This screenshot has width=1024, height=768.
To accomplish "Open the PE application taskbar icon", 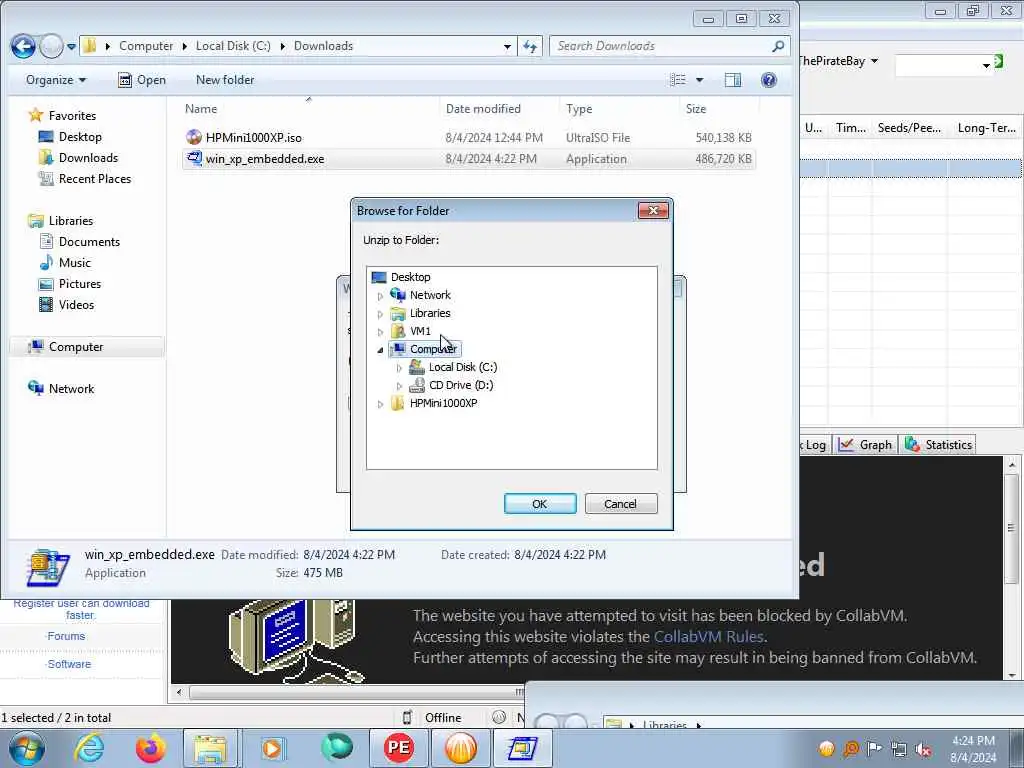I will (399, 748).
